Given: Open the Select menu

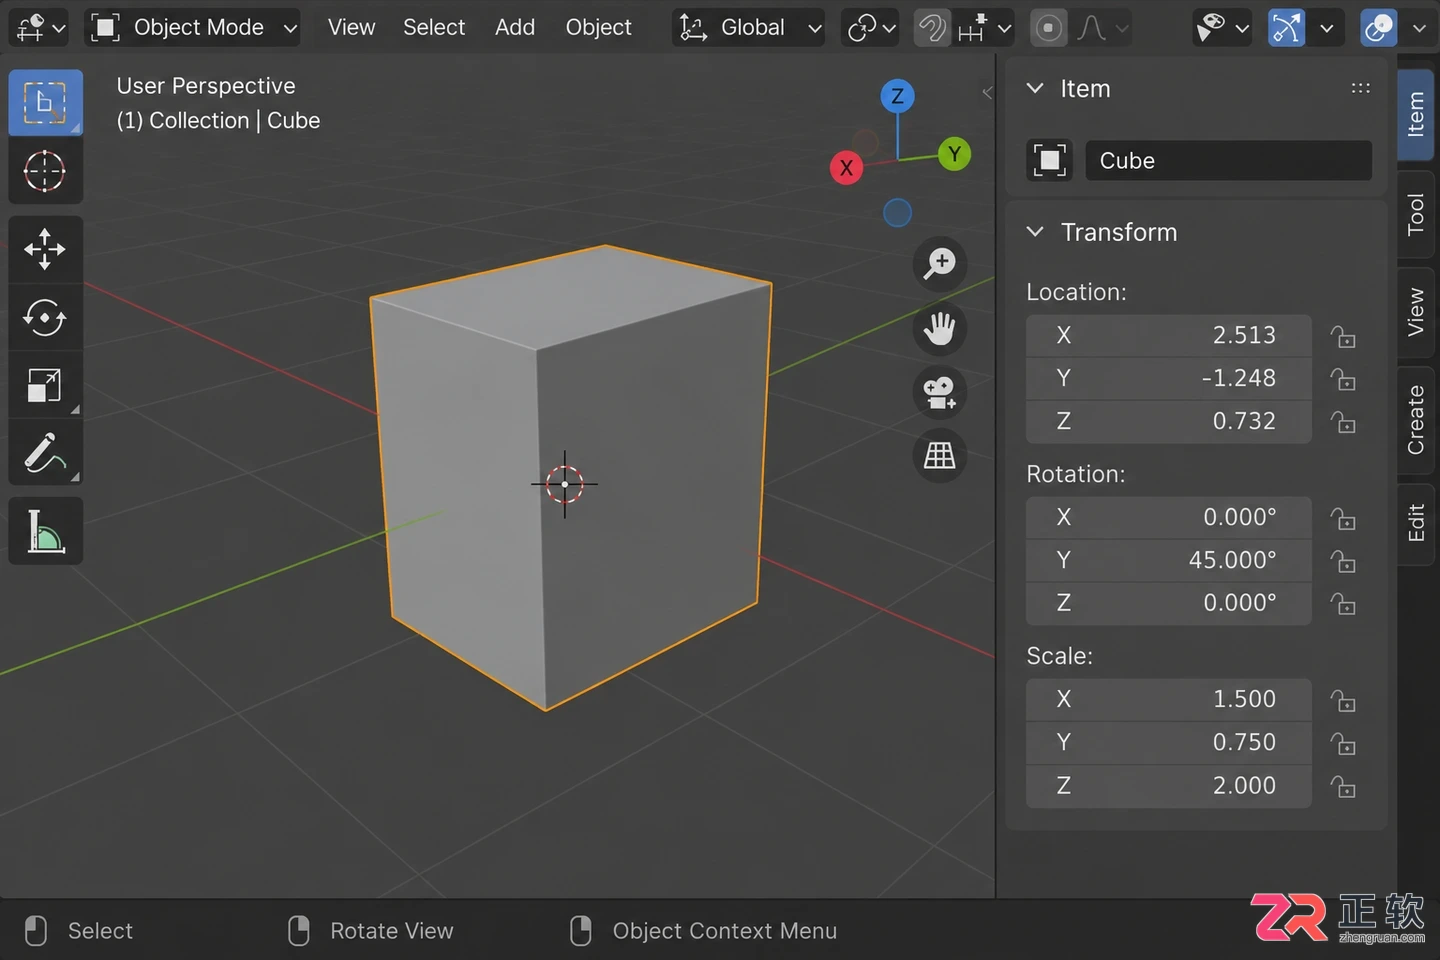Looking at the screenshot, I should click(434, 28).
